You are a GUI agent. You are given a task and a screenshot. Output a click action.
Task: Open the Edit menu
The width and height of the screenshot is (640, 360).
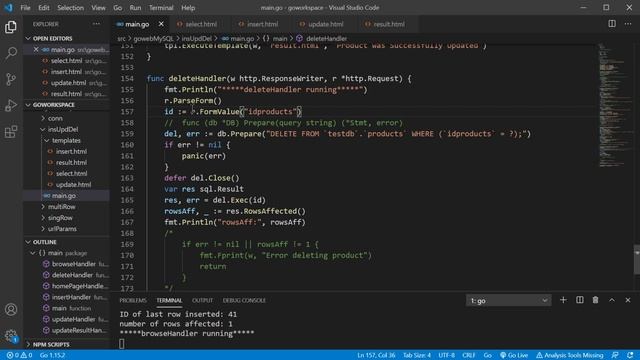click(x=44, y=8)
